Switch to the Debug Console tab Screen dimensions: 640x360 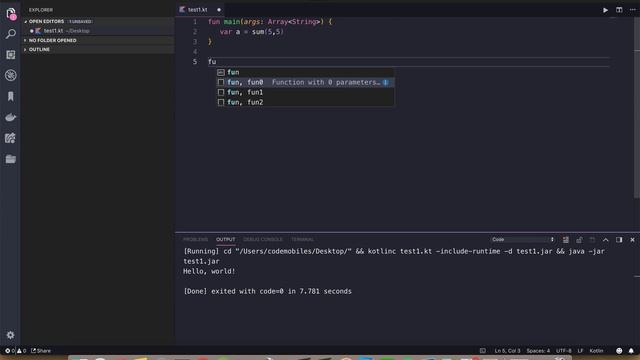point(263,240)
